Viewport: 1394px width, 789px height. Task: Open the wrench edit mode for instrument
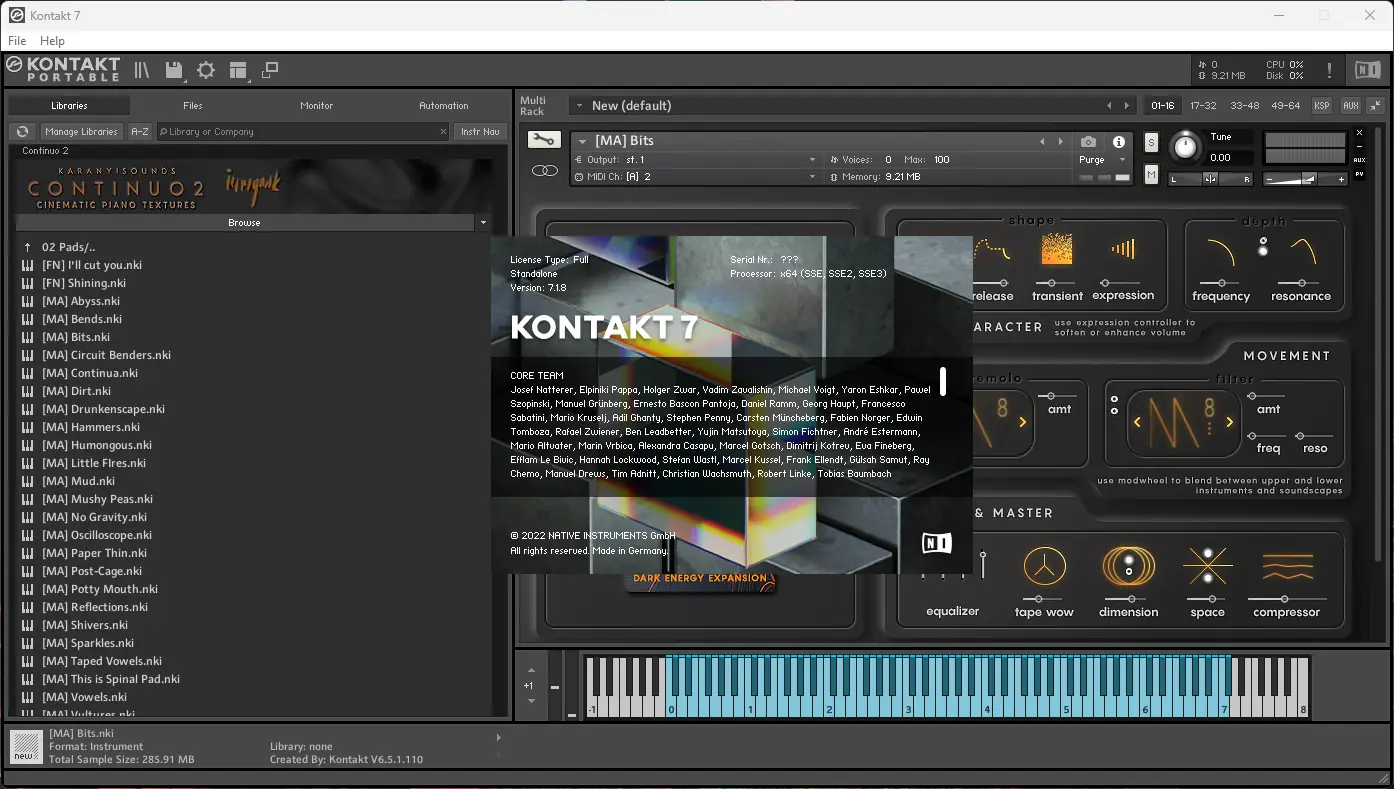tap(544, 140)
